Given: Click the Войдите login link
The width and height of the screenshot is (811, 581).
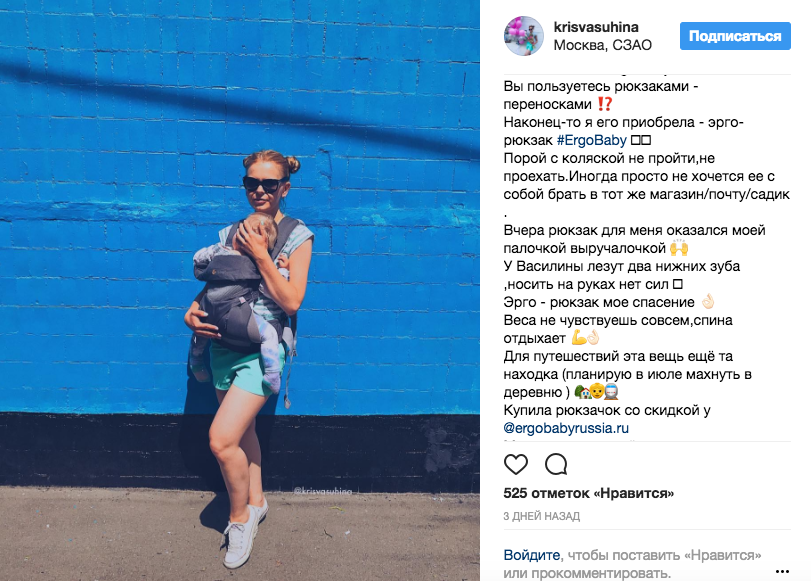Looking at the screenshot, I should click(x=532, y=555).
